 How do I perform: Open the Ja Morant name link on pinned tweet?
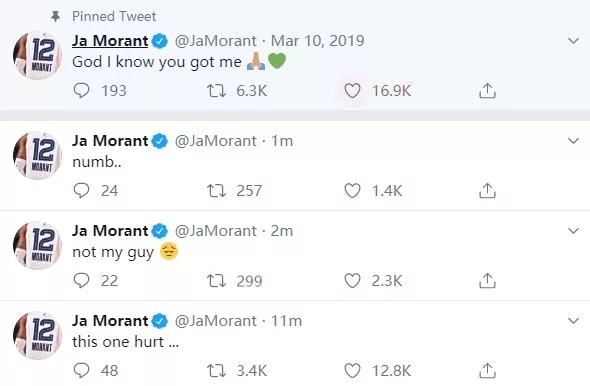110,41
